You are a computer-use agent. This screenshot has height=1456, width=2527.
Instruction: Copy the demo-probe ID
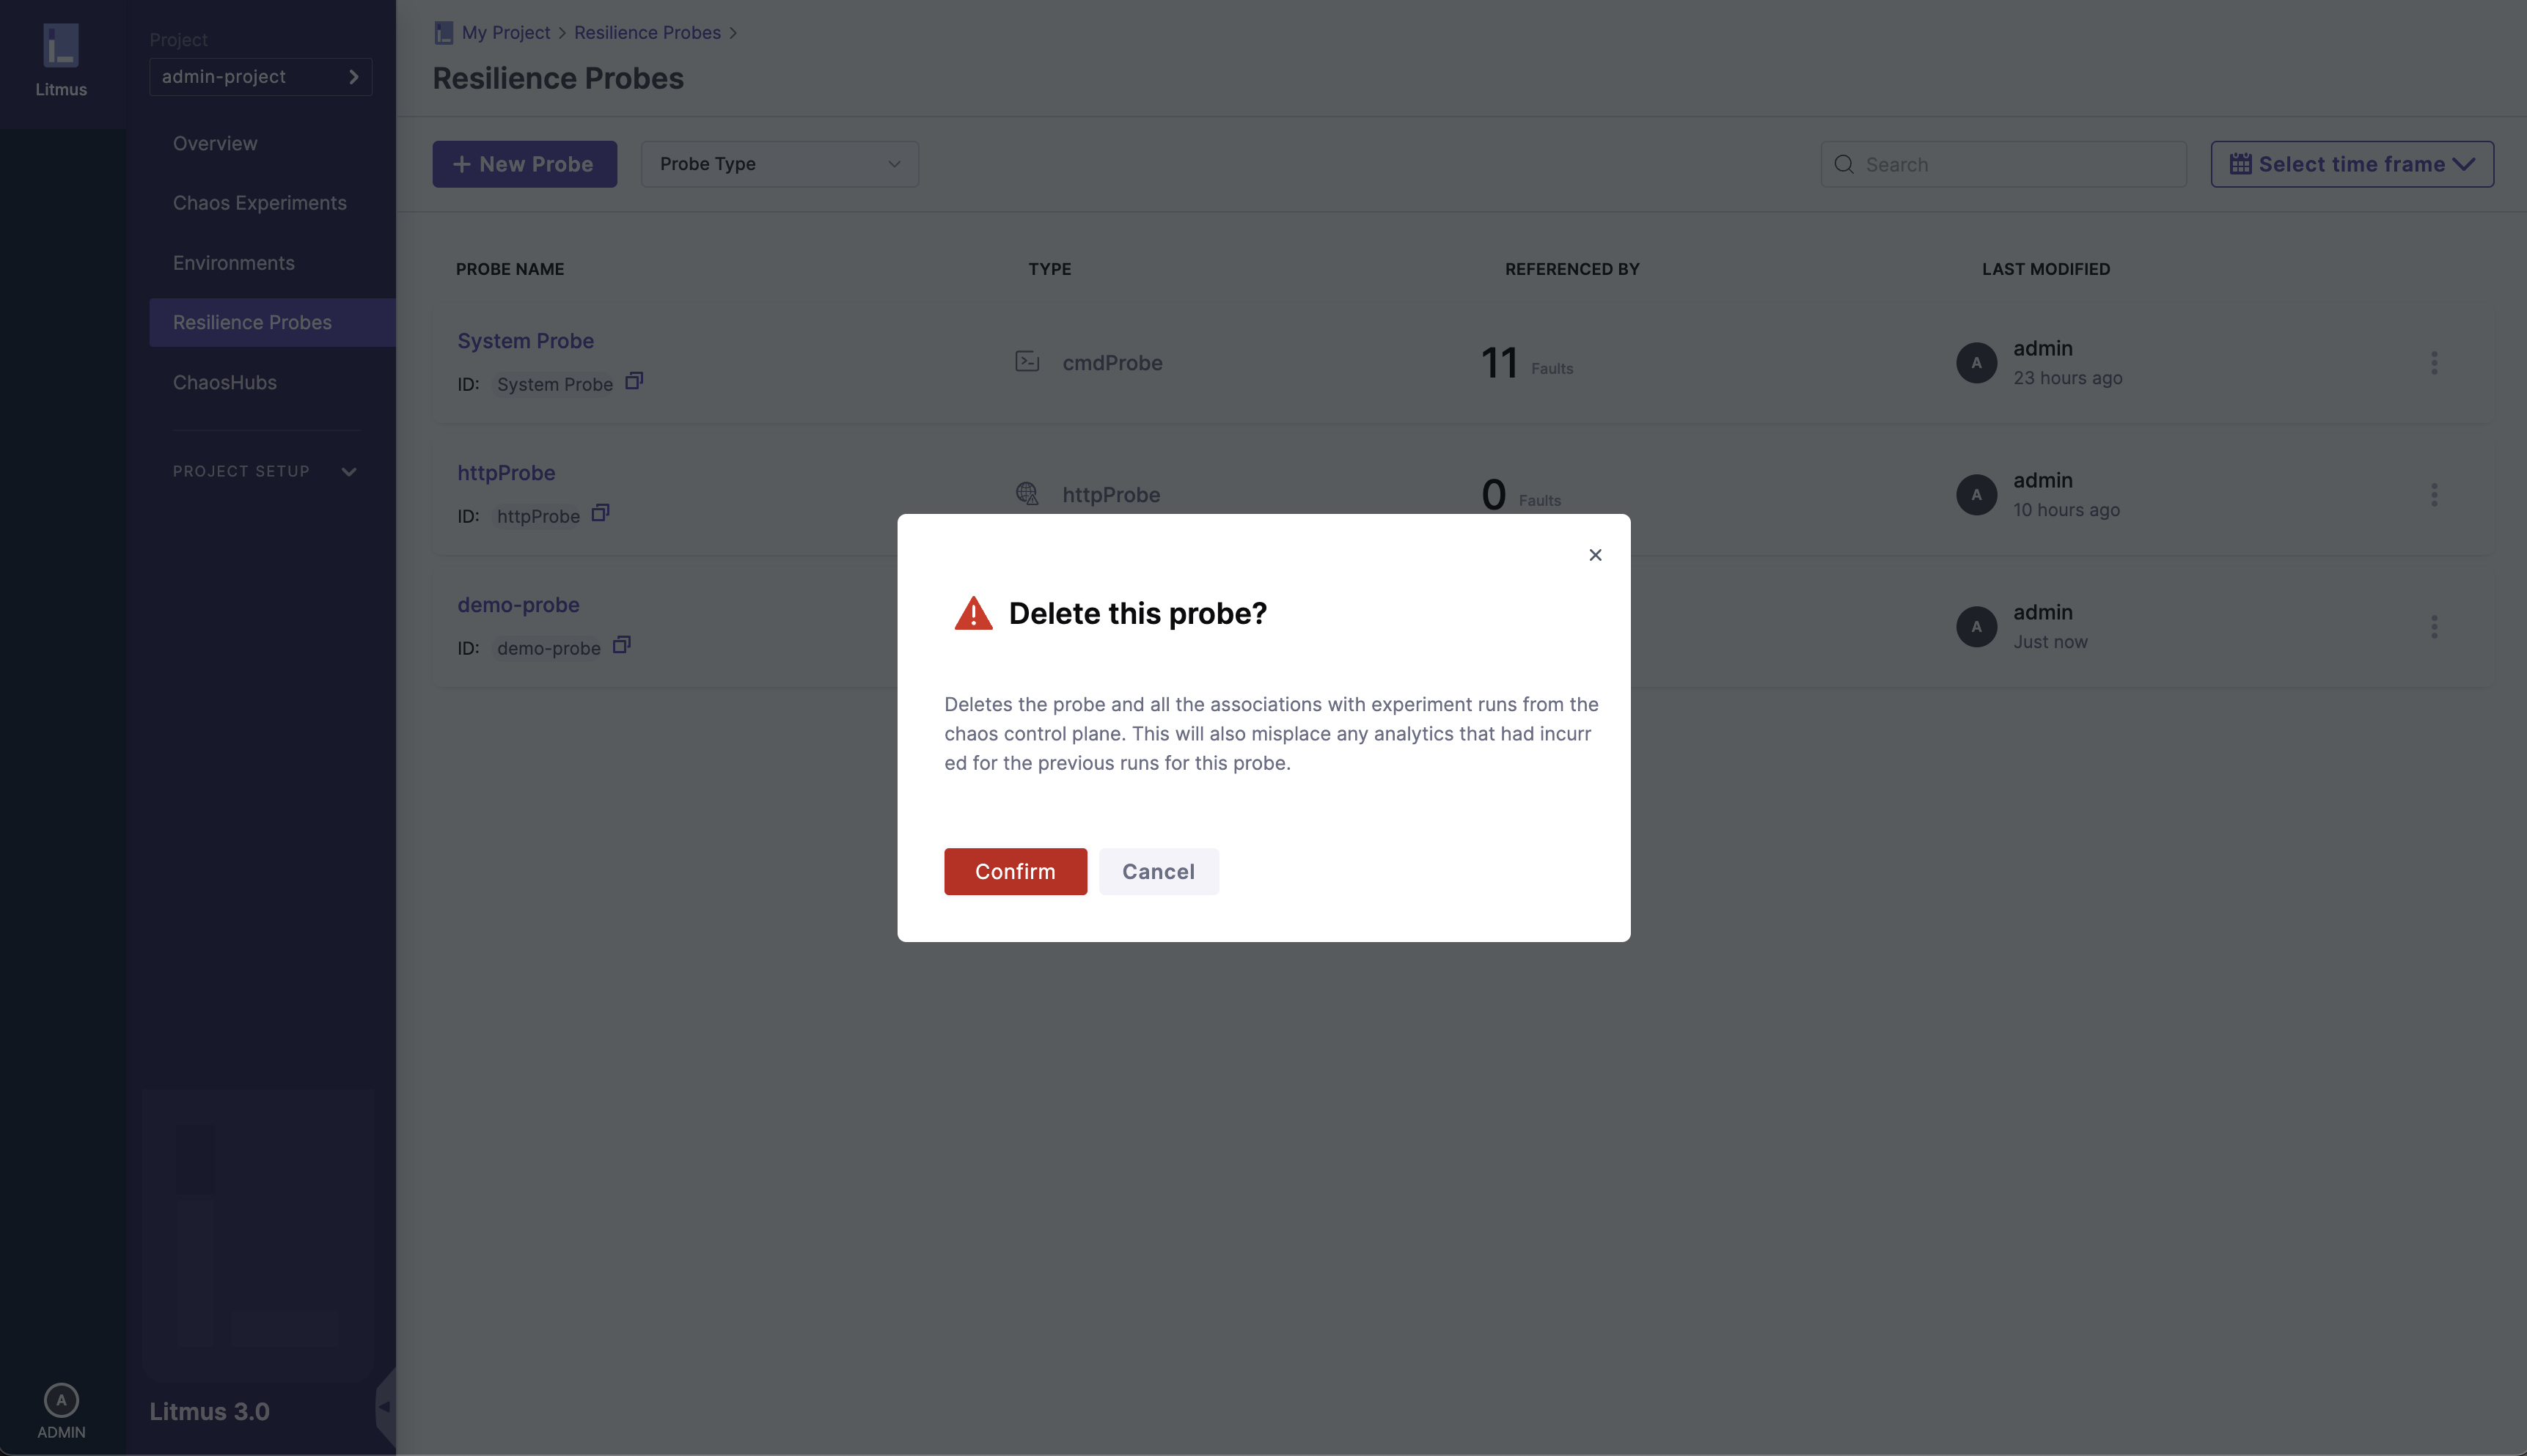[x=621, y=645]
